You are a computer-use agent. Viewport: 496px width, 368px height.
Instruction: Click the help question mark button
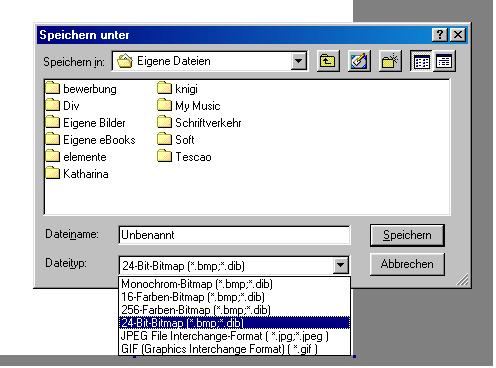pyautogui.click(x=439, y=35)
